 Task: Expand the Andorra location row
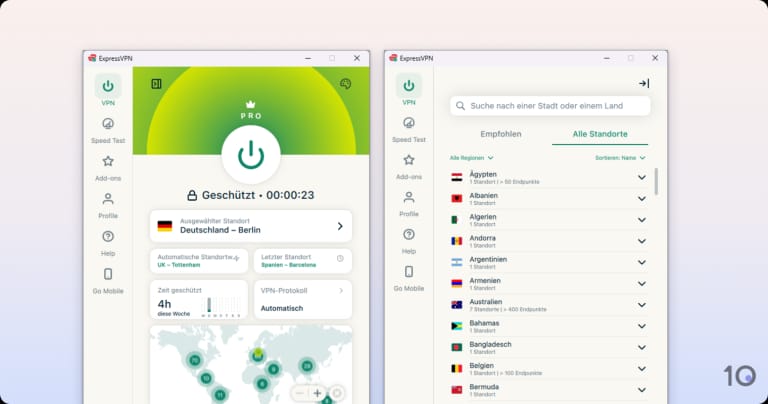point(641,241)
